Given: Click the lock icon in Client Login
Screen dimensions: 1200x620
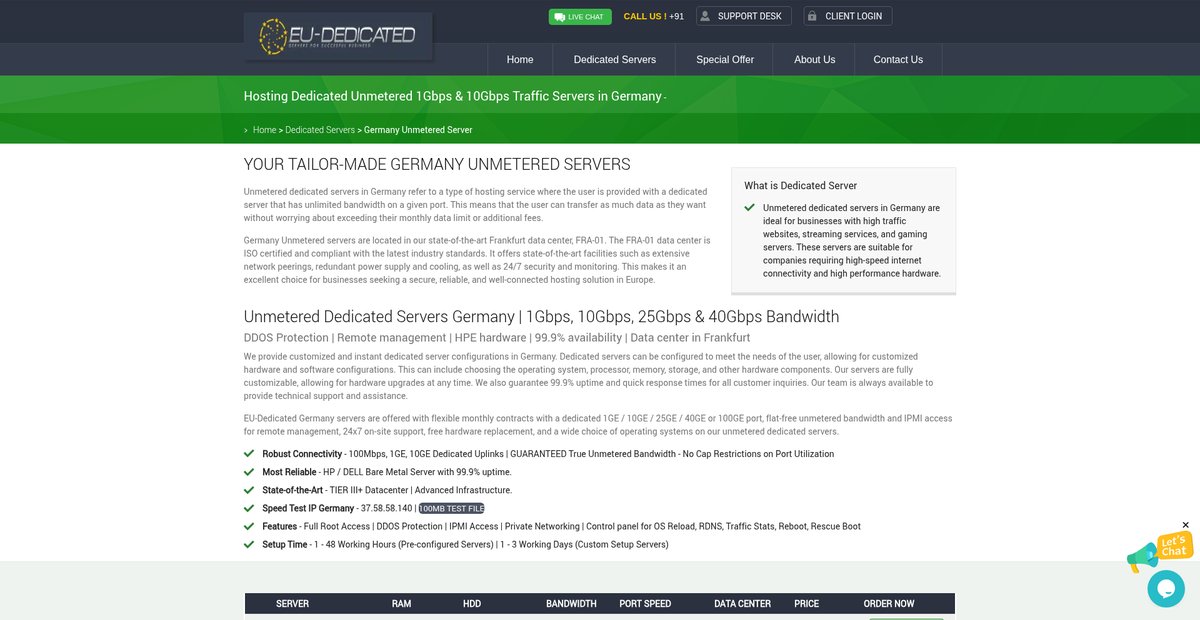Looking at the screenshot, I should [x=812, y=16].
